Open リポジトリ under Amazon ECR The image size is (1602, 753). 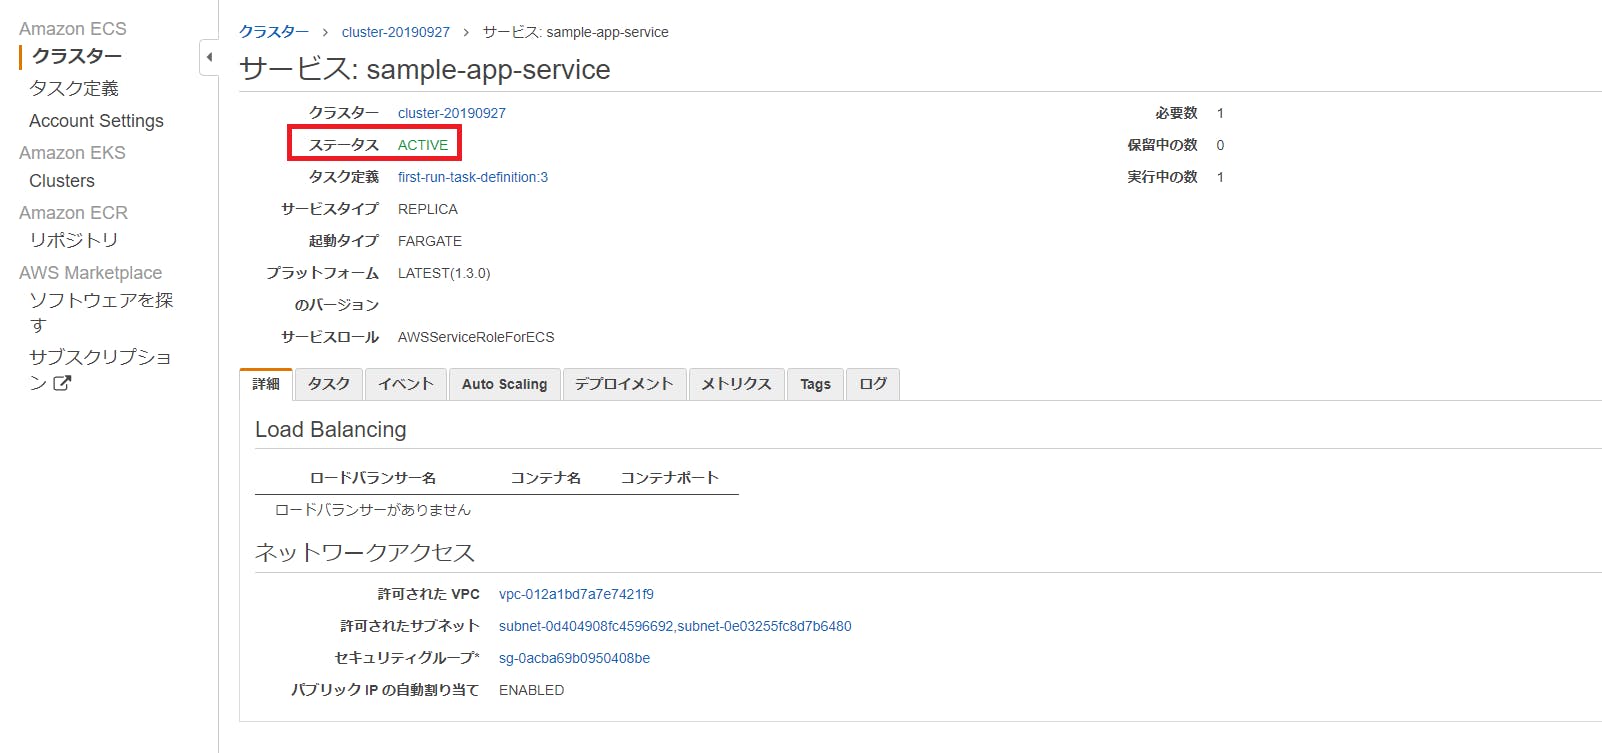74,240
